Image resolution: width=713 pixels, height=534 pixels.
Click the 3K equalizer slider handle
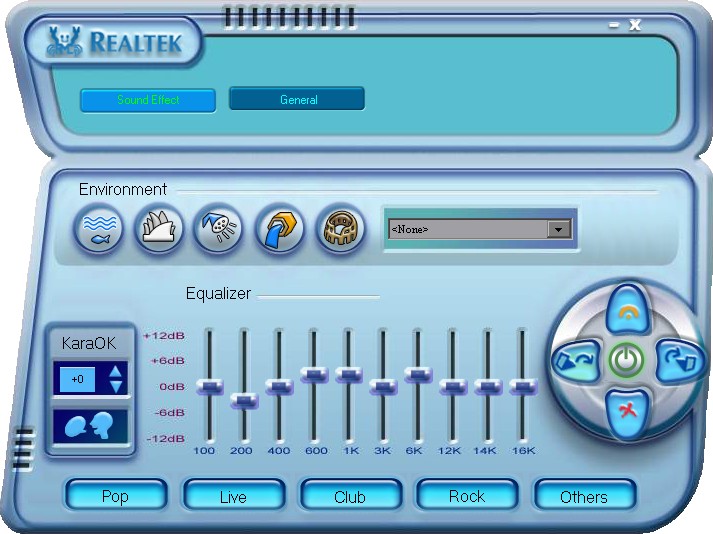pyautogui.click(x=383, y=387)
